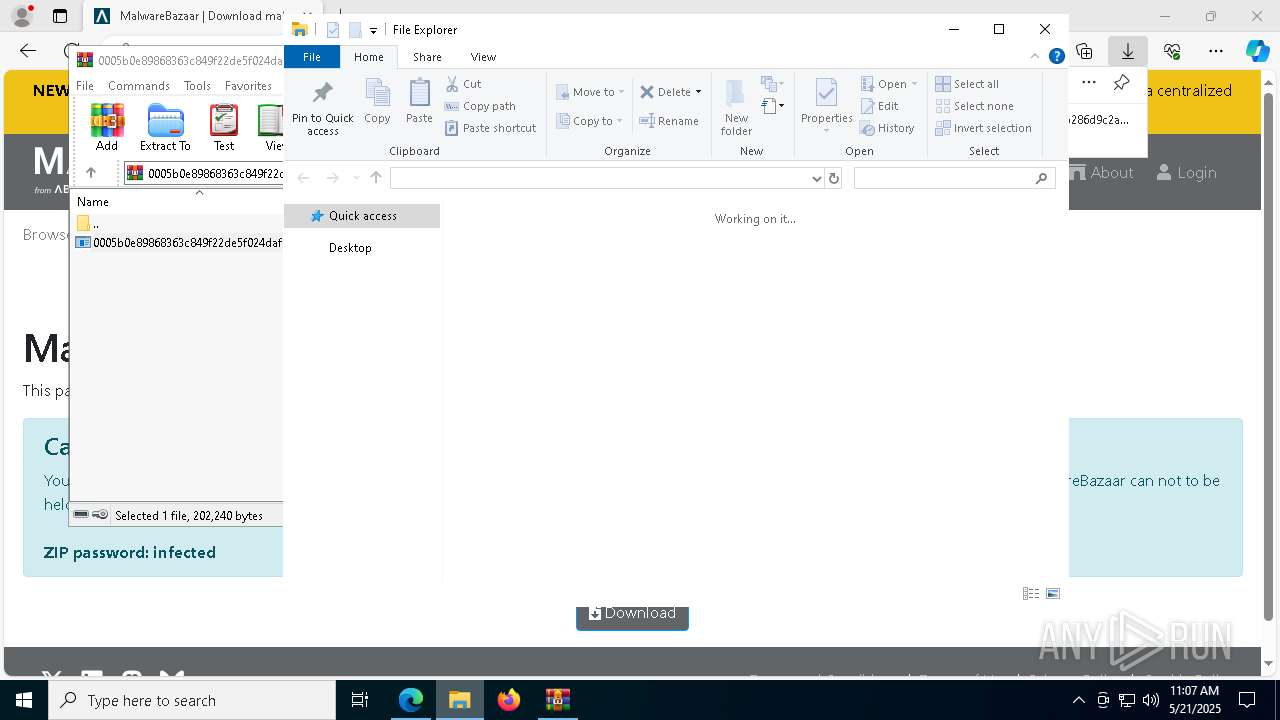1280x720 pixels.
Task: Open Edge Settings and more ellipsis
Action: pos(1216,51)
